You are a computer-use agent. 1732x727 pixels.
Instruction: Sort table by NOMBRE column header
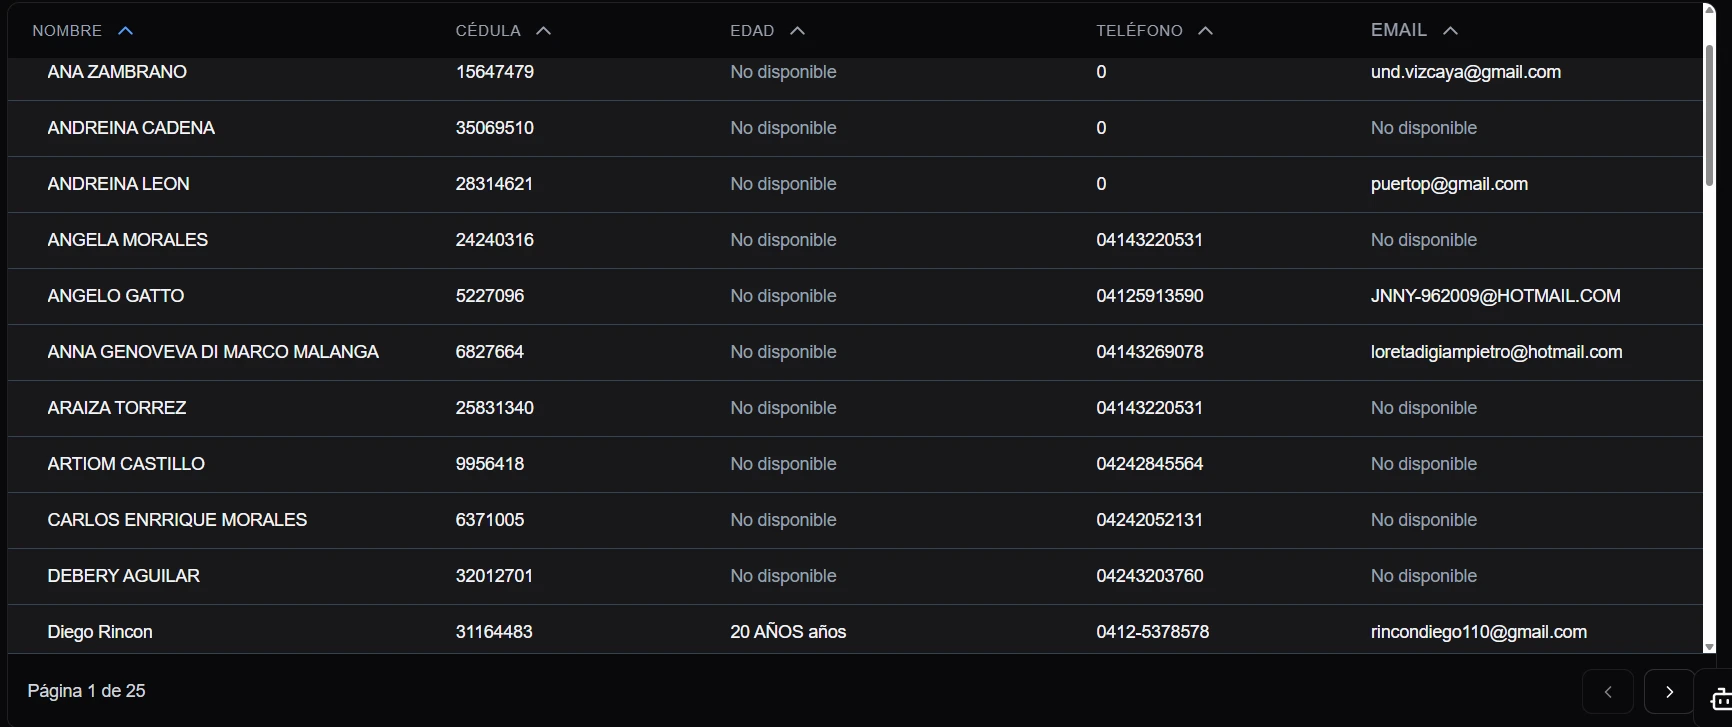(x=67, y=31)
